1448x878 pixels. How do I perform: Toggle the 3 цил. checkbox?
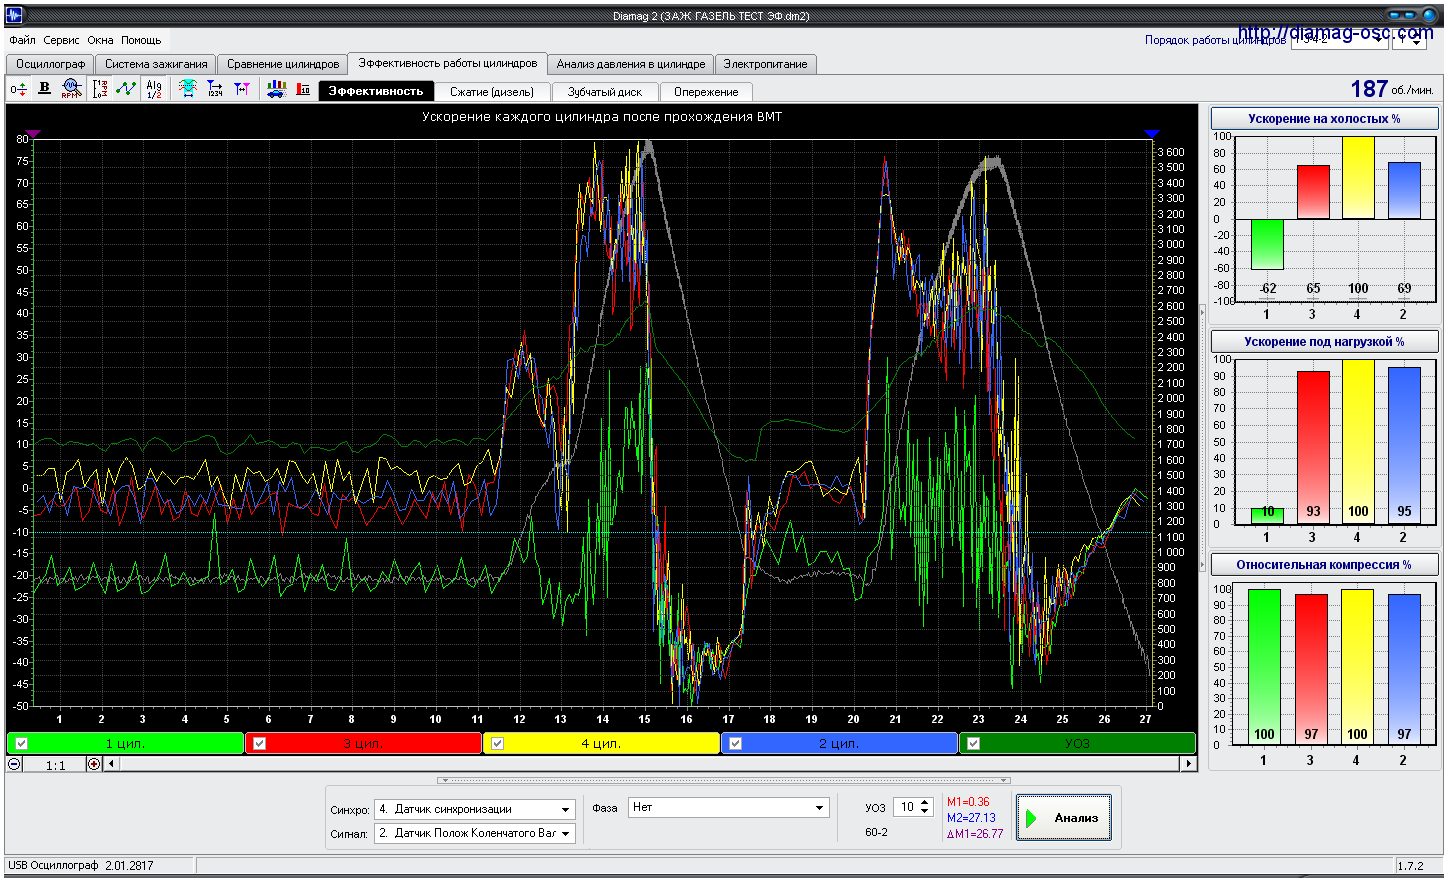259,743
